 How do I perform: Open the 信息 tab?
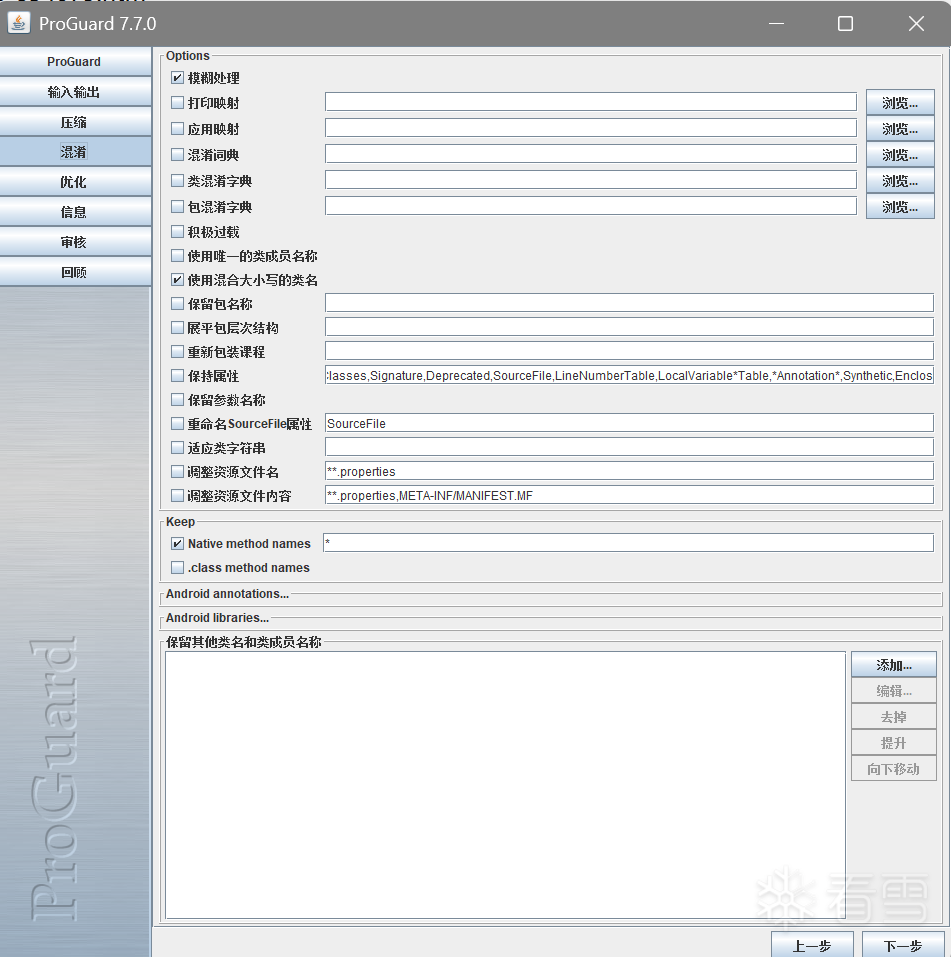[x=74, y=212]
